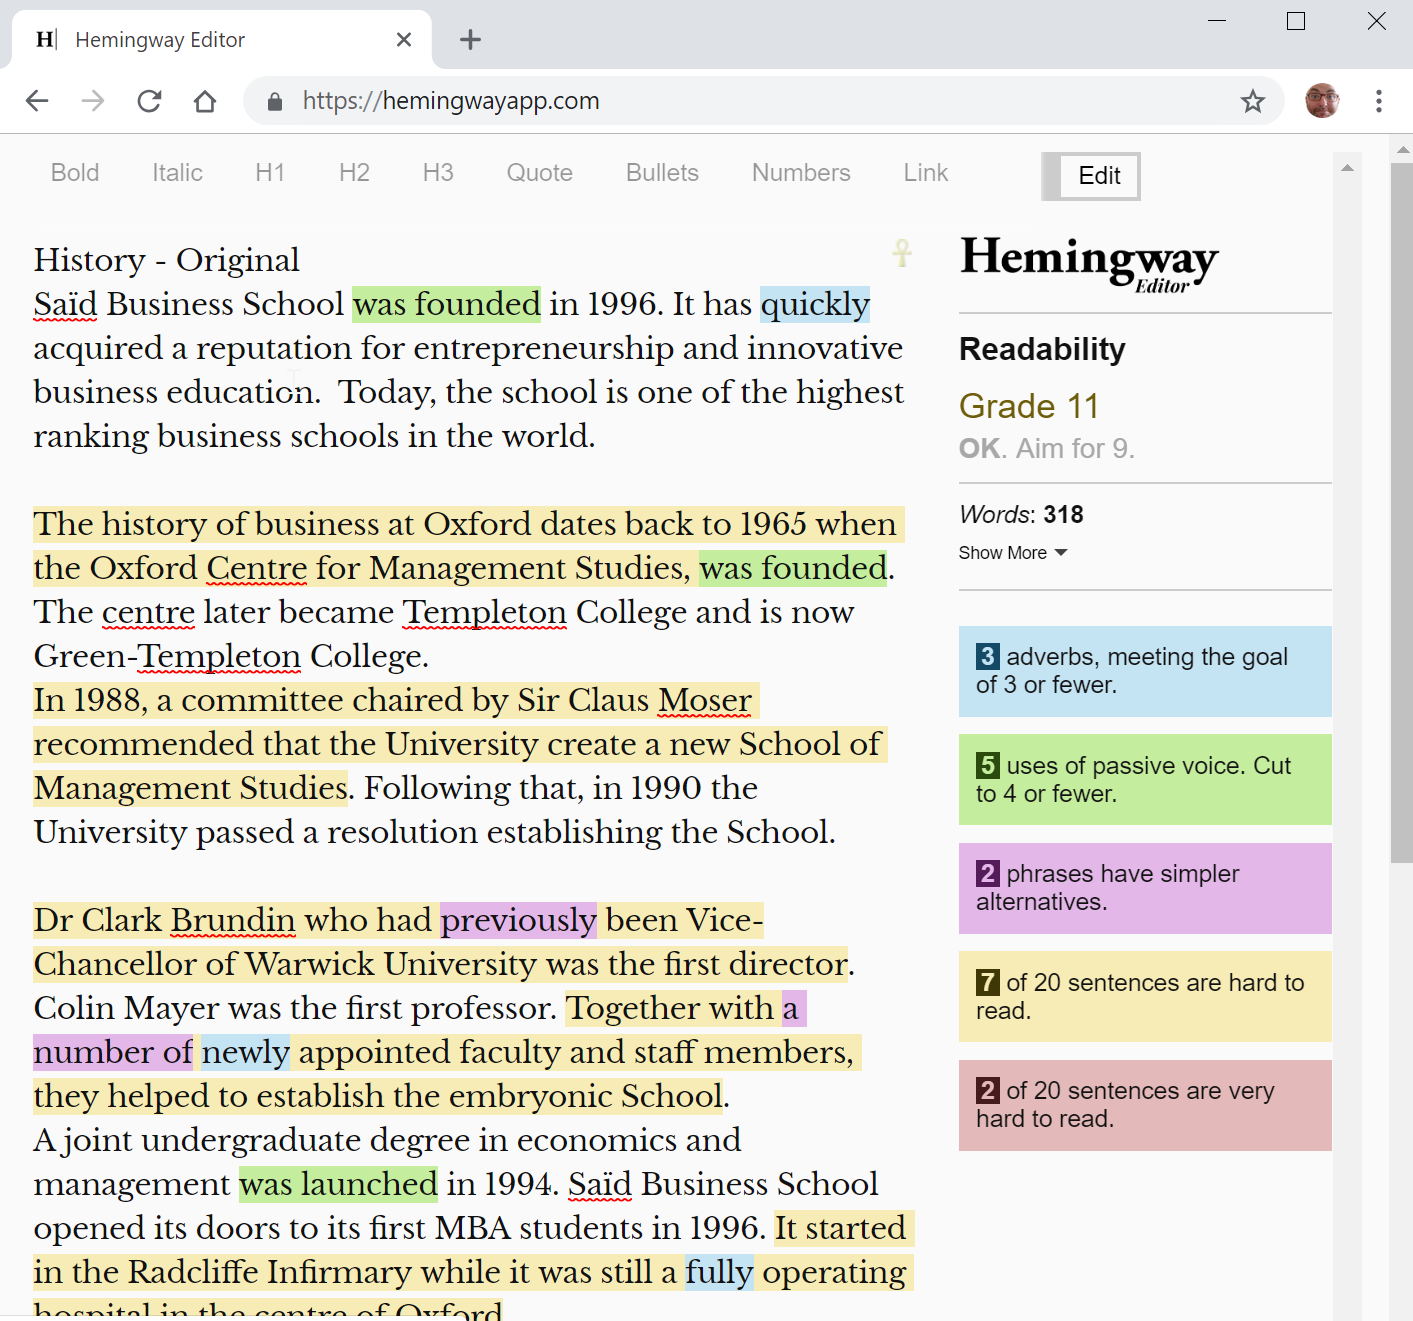Close the Hemingway Editor tab

tap(404, 39)
